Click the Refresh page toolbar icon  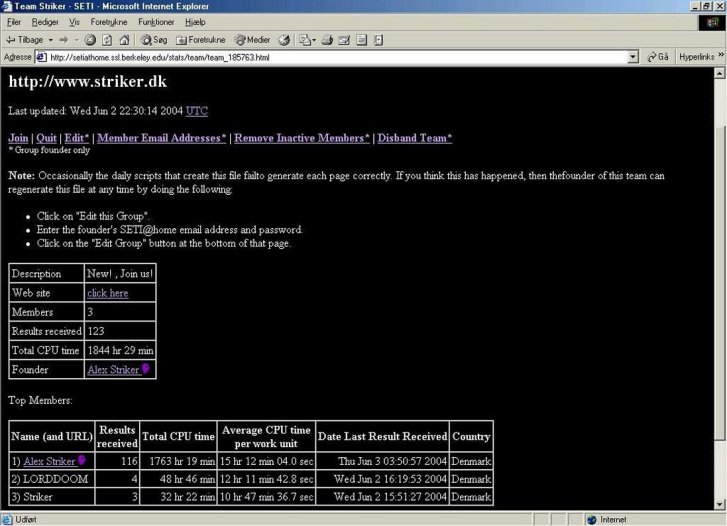point(107,40)
